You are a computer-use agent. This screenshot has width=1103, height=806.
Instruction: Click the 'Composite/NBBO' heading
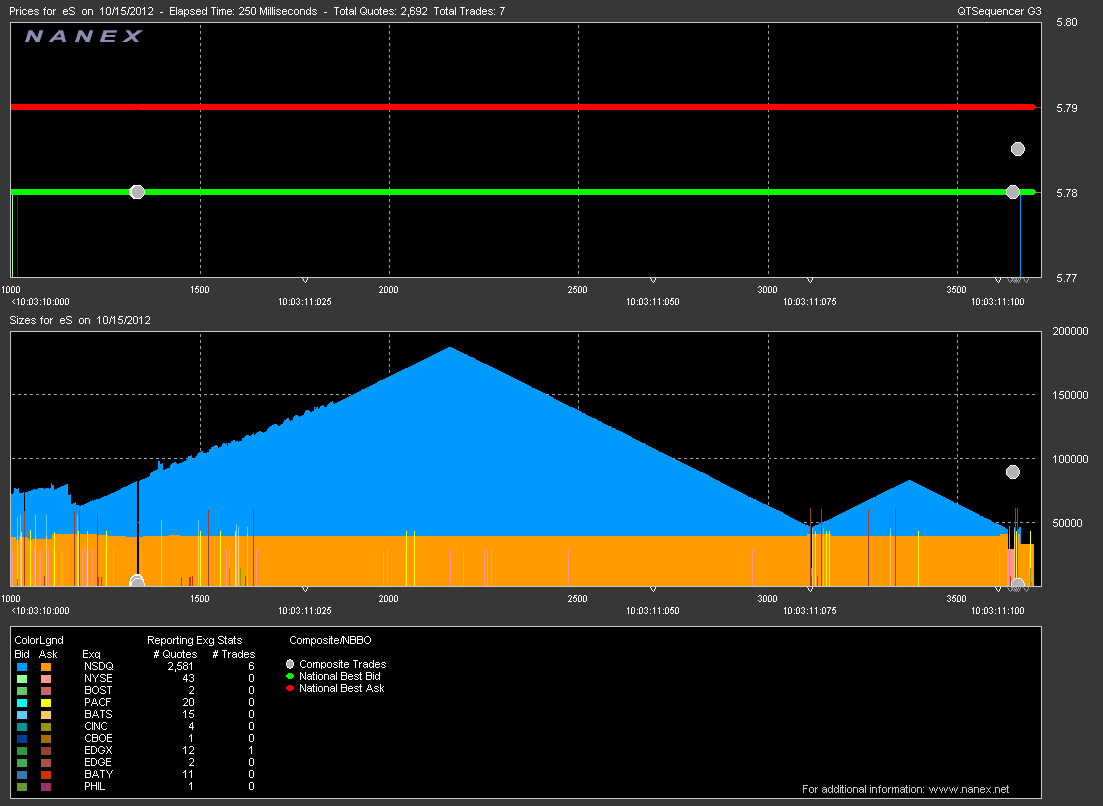coord(330,641)
